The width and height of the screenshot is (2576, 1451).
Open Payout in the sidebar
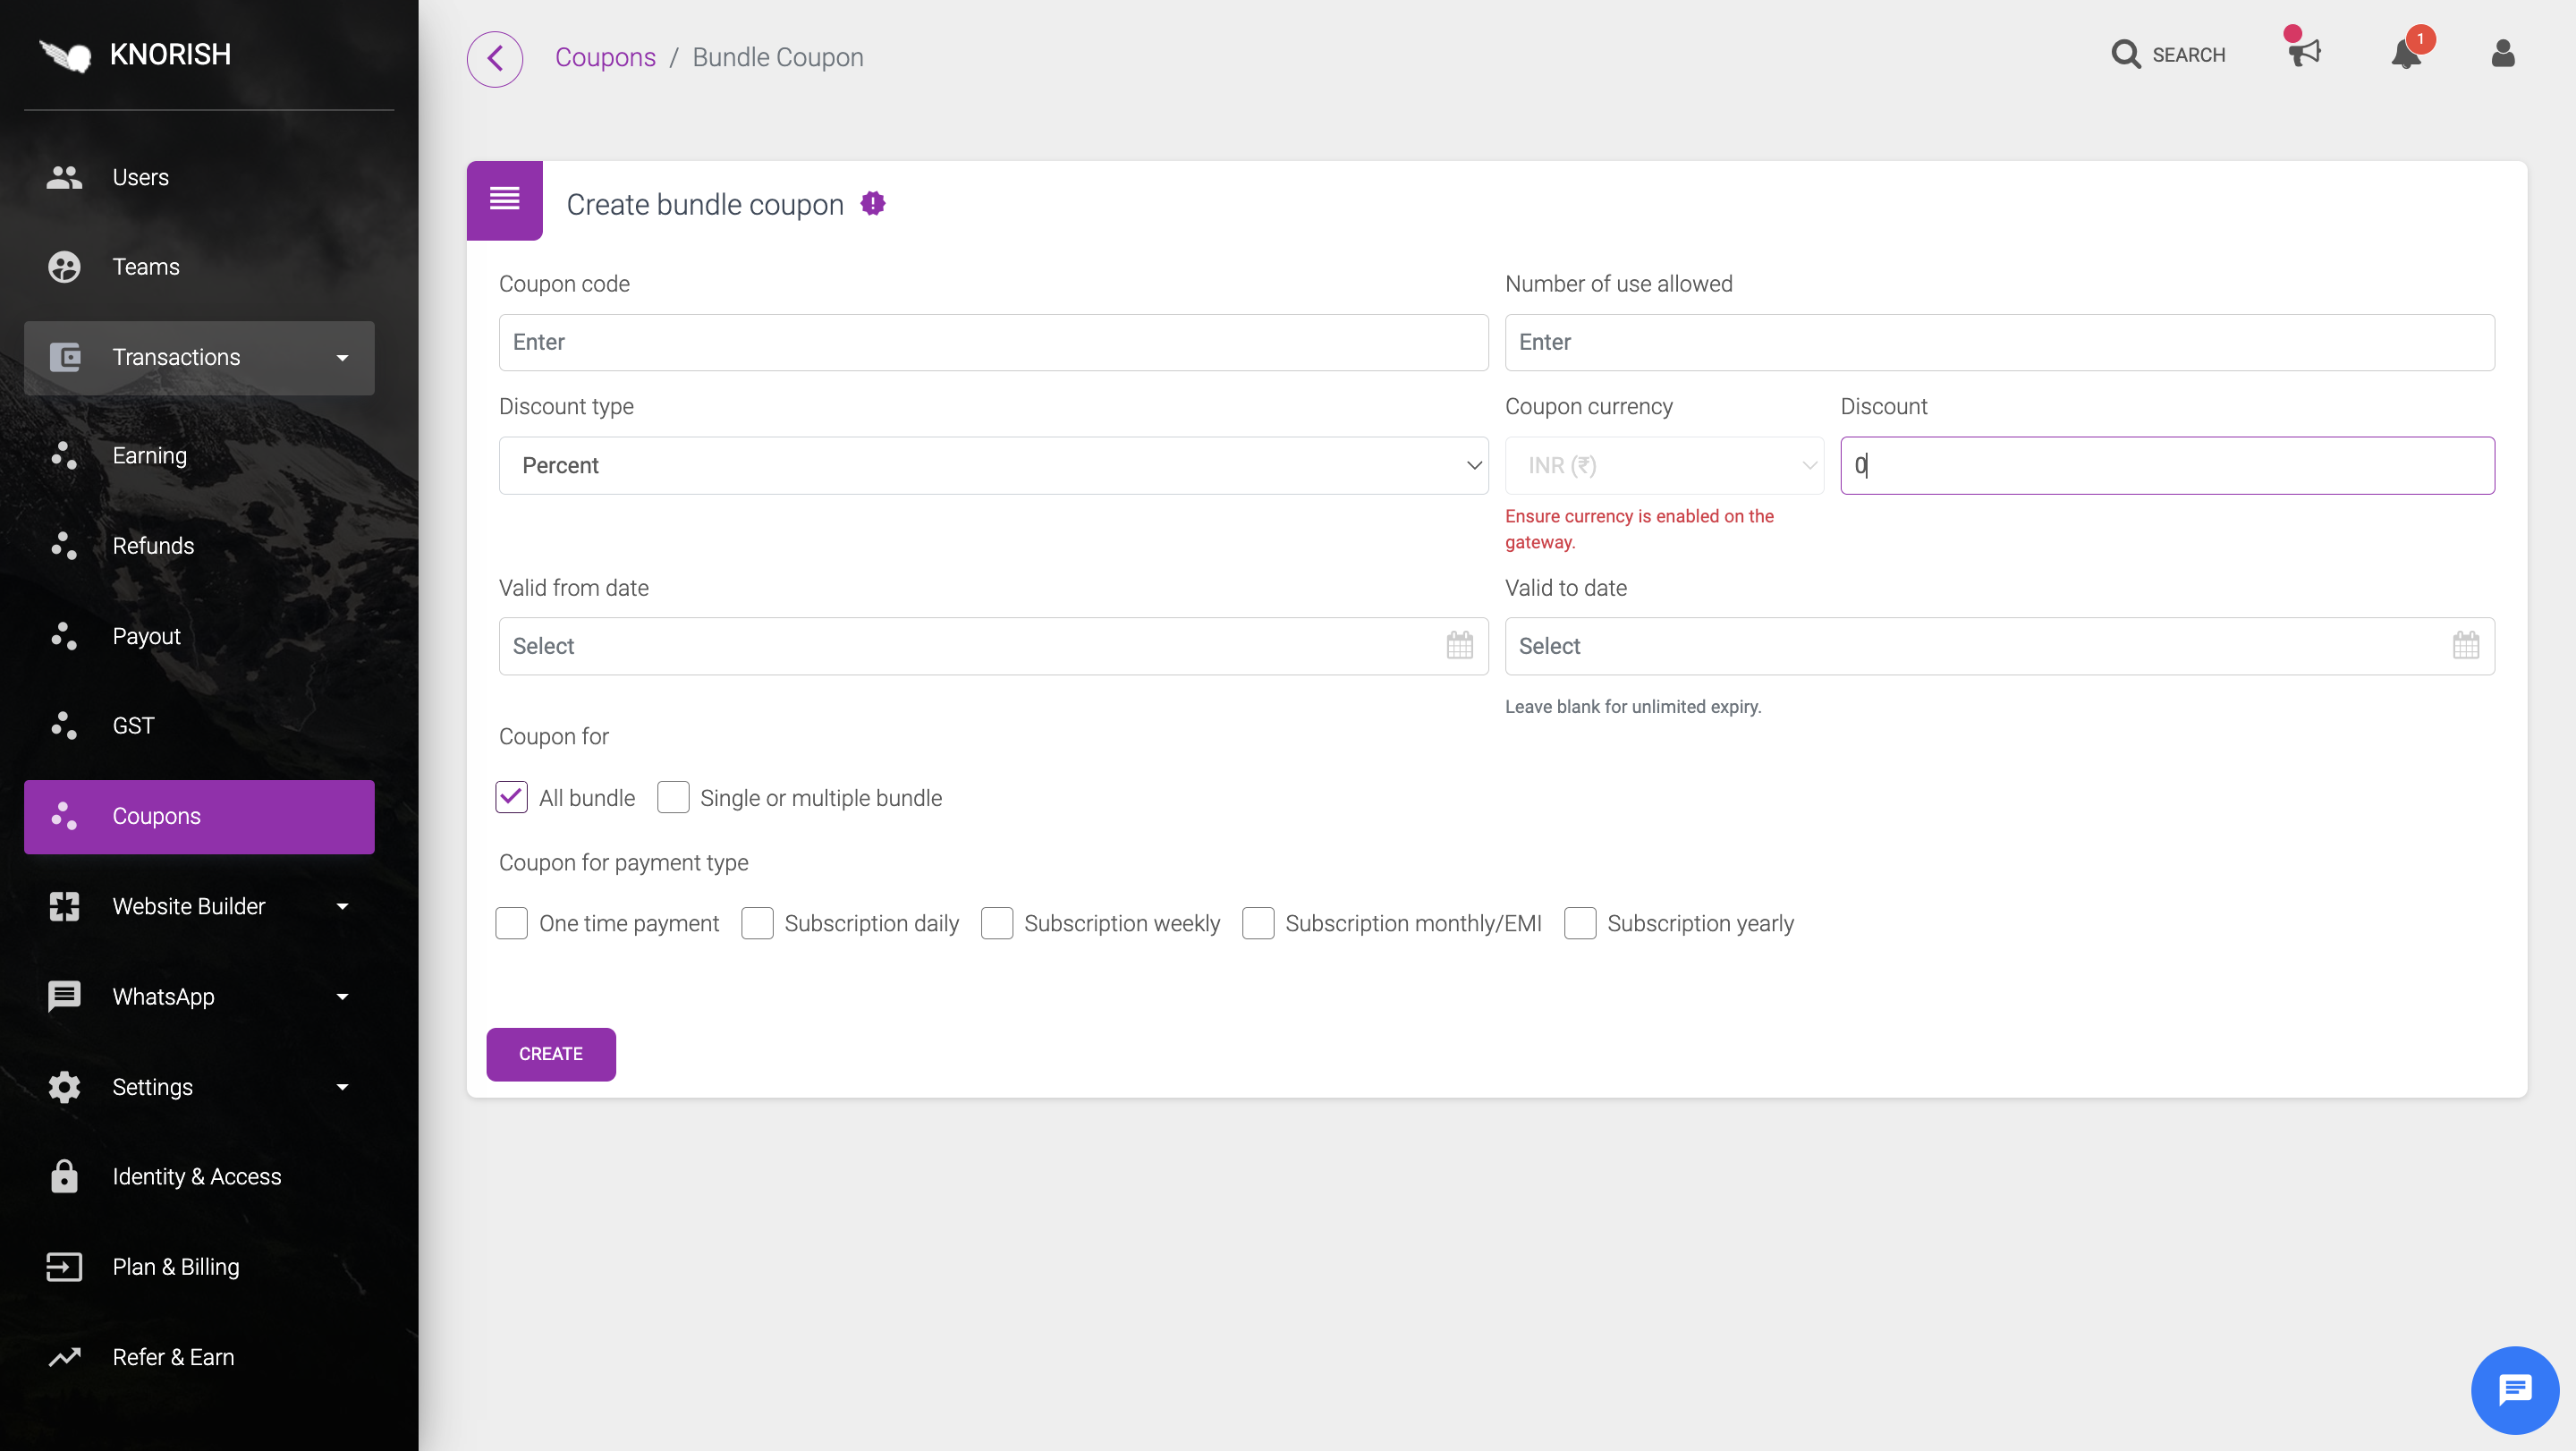click(x=199, y=636)
